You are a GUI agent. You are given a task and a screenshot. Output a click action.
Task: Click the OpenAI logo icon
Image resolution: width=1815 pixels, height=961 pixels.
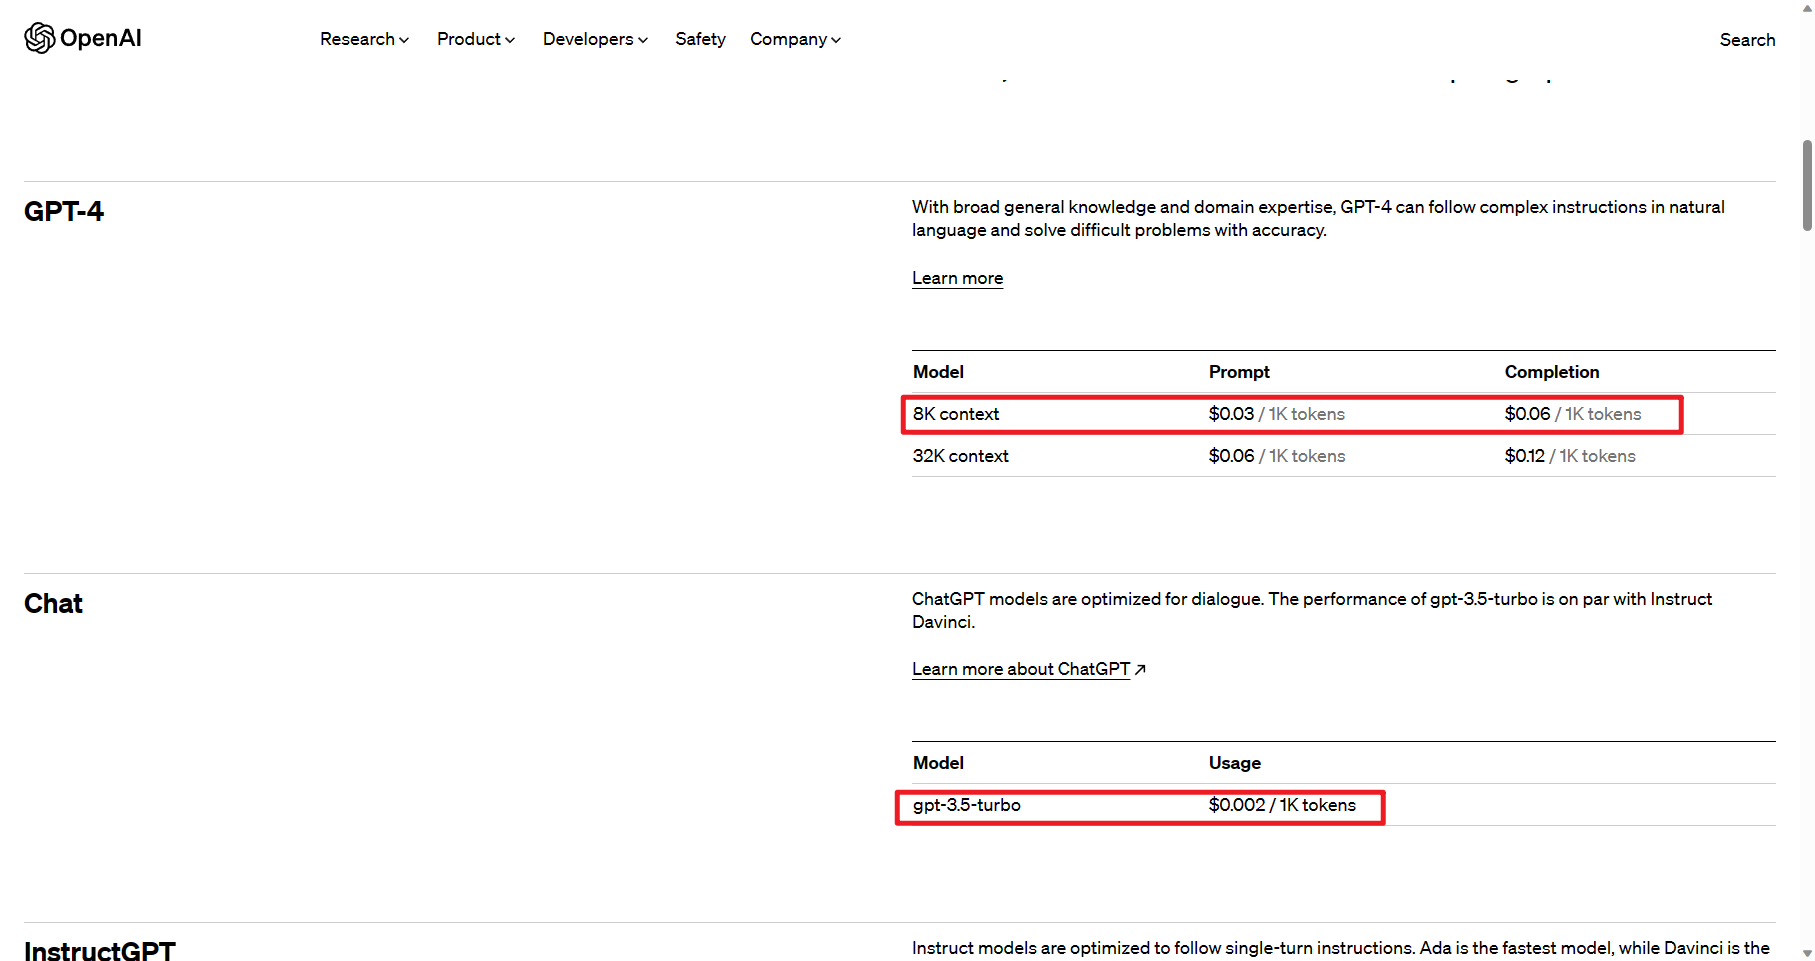39,38
